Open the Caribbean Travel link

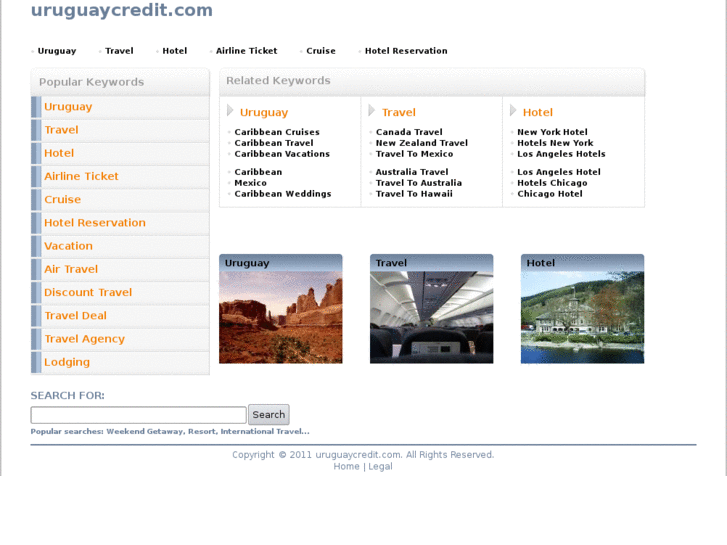coord(274,143)
